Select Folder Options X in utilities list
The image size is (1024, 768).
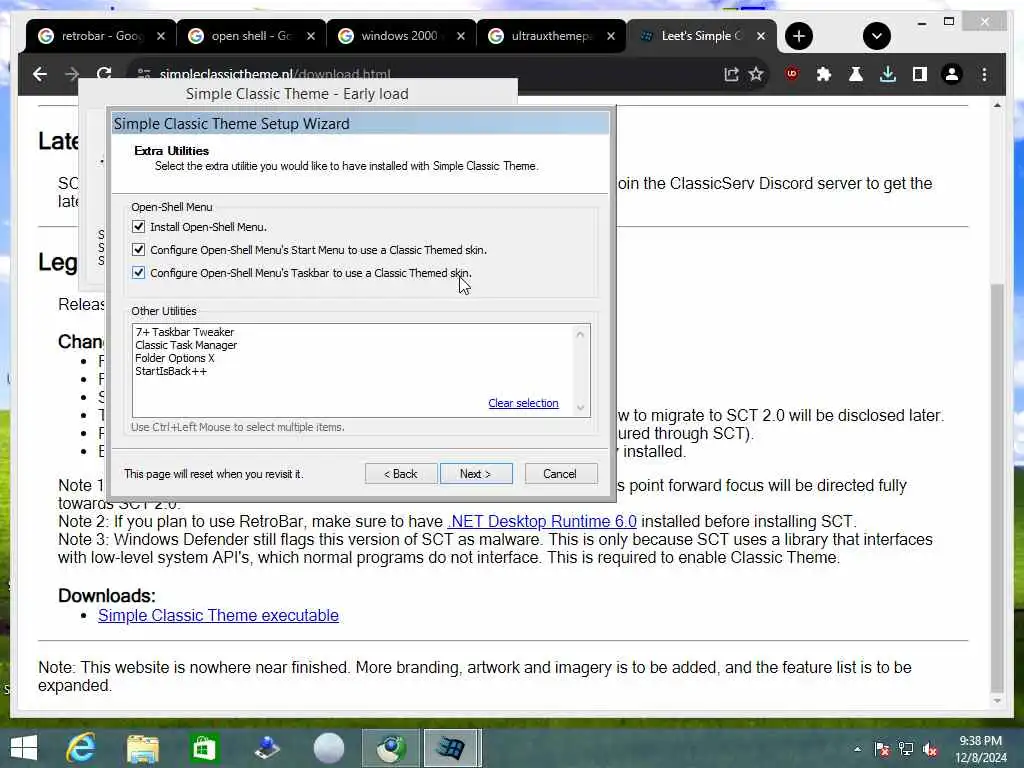tap(174, 358)
